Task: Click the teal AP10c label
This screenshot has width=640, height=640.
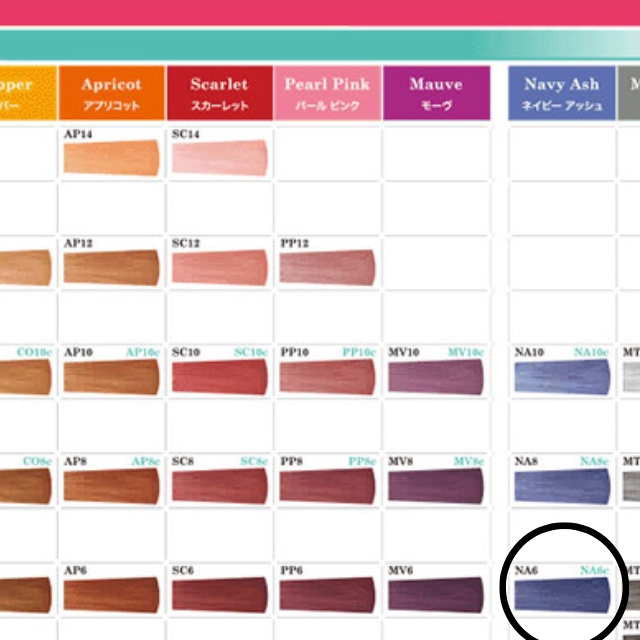Action: [142, 352]
